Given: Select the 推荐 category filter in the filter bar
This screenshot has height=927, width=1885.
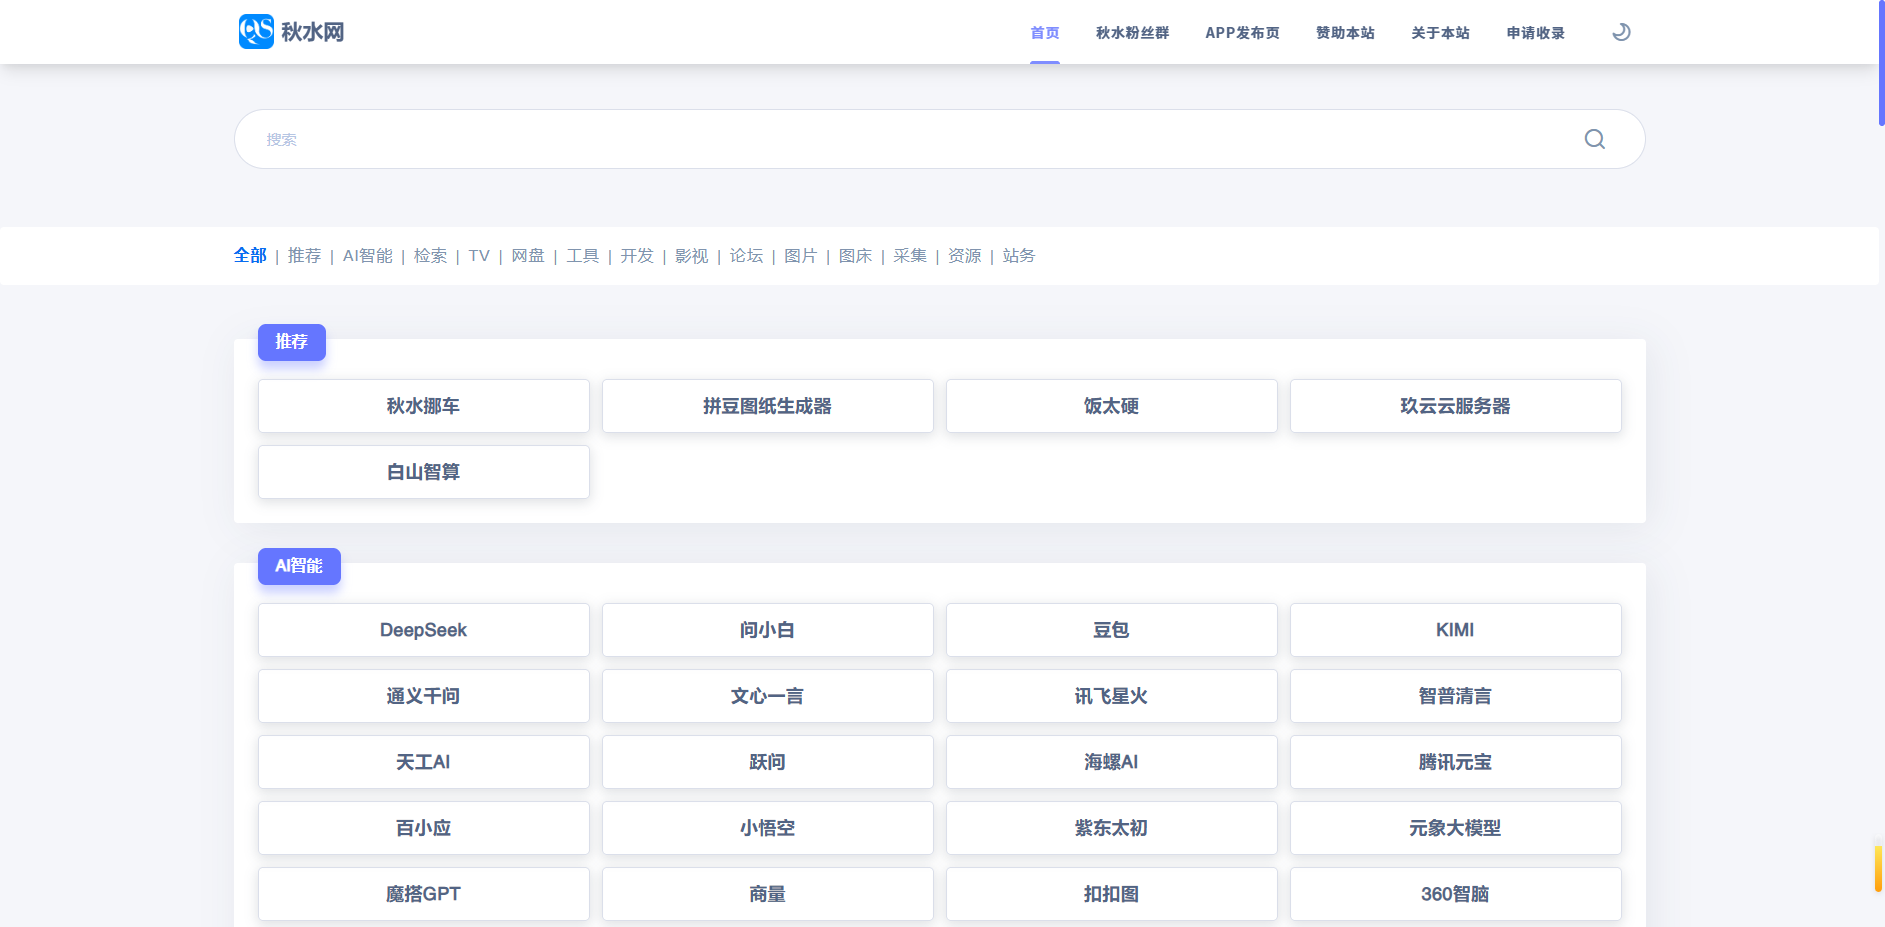Looking at the screenshot, I should (x=304, y=256).
